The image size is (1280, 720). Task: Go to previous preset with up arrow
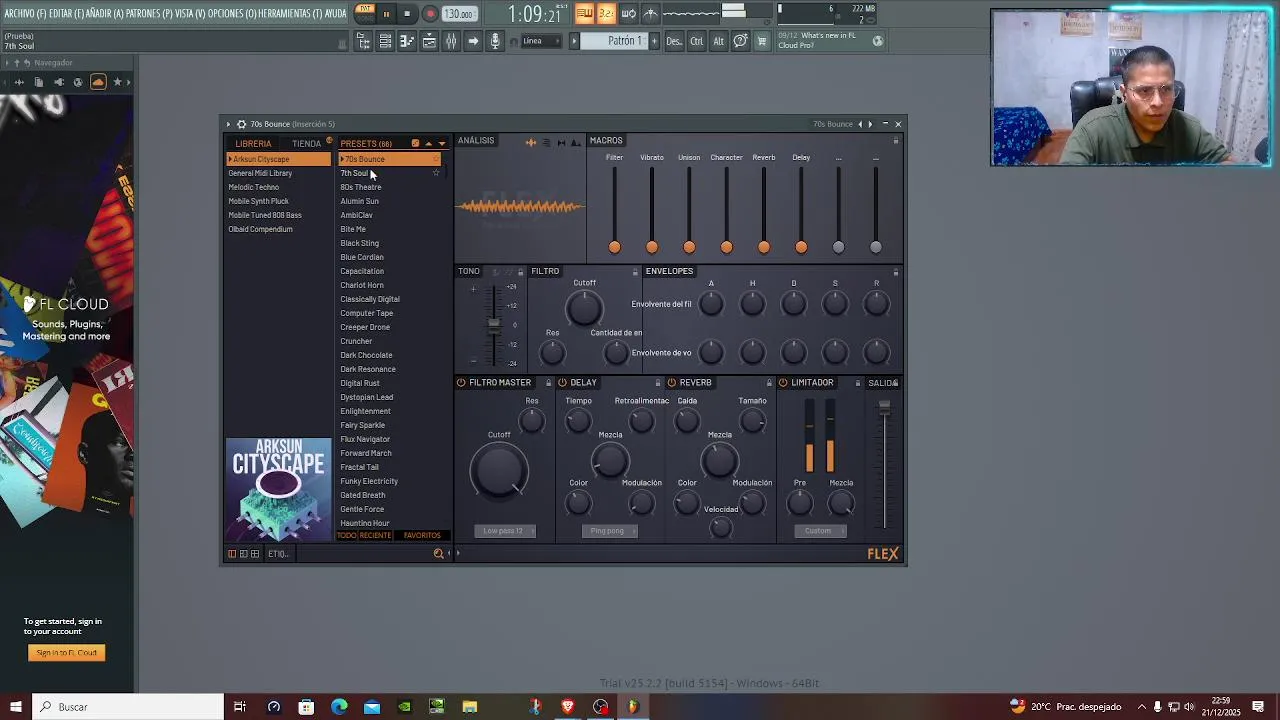pos(428,143)
